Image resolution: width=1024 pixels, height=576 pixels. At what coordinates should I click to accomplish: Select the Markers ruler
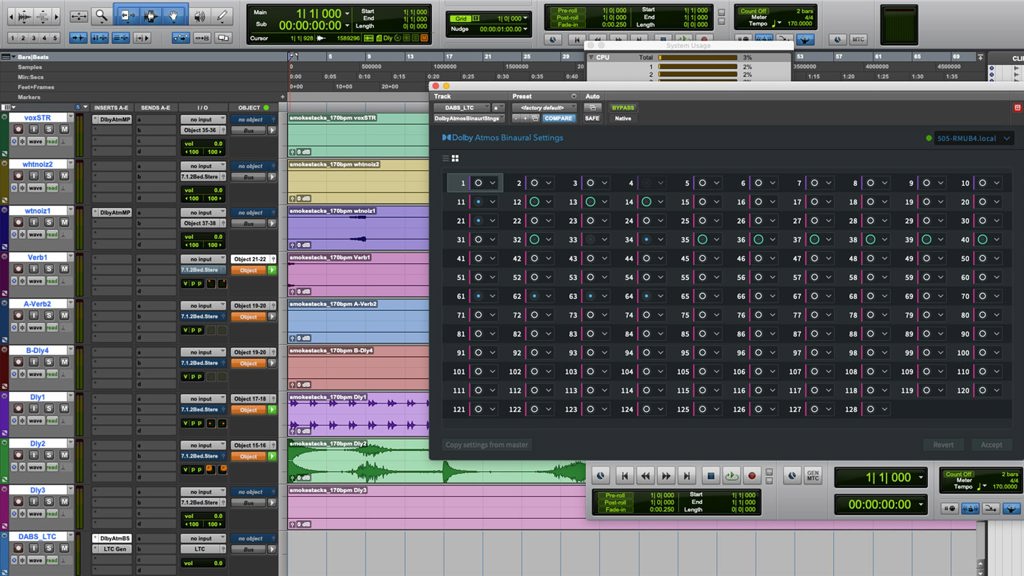tap(29, 97)
